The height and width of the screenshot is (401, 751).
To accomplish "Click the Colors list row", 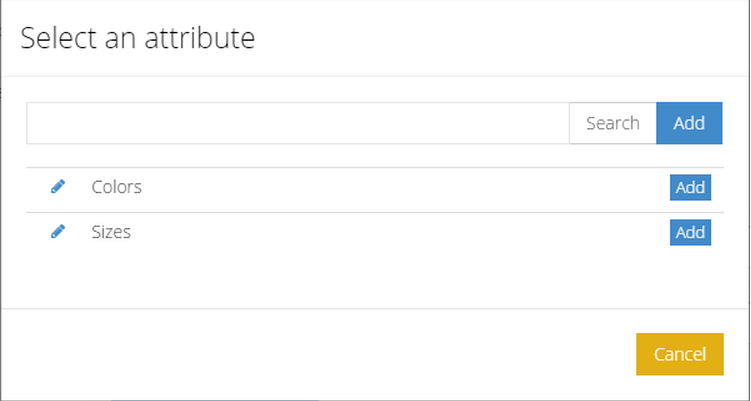I will pyautogui.click(x=375, y=190).
